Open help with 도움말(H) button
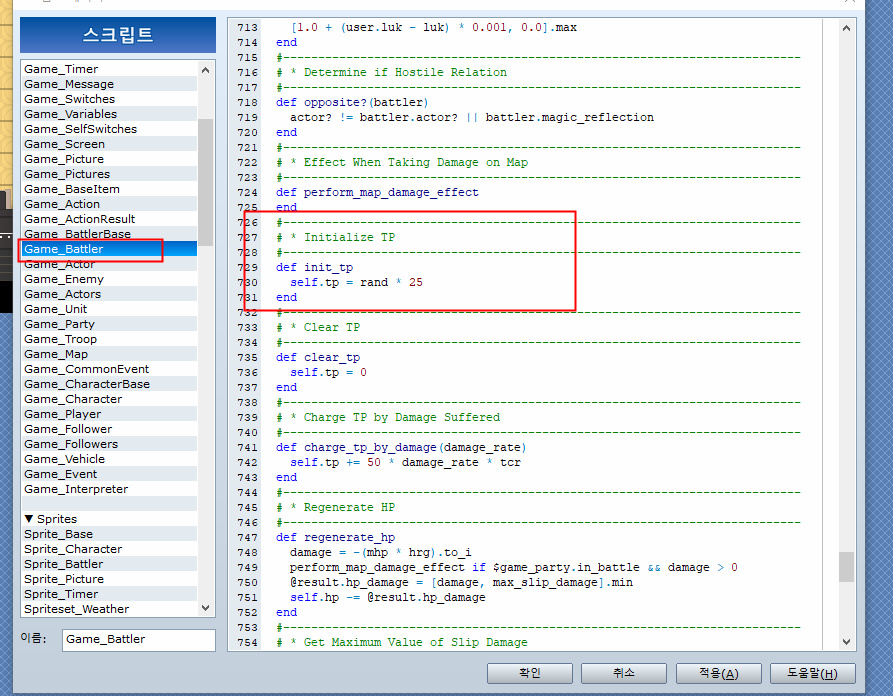This screenshot has width=893, height=696. click(x=813, y=673)
